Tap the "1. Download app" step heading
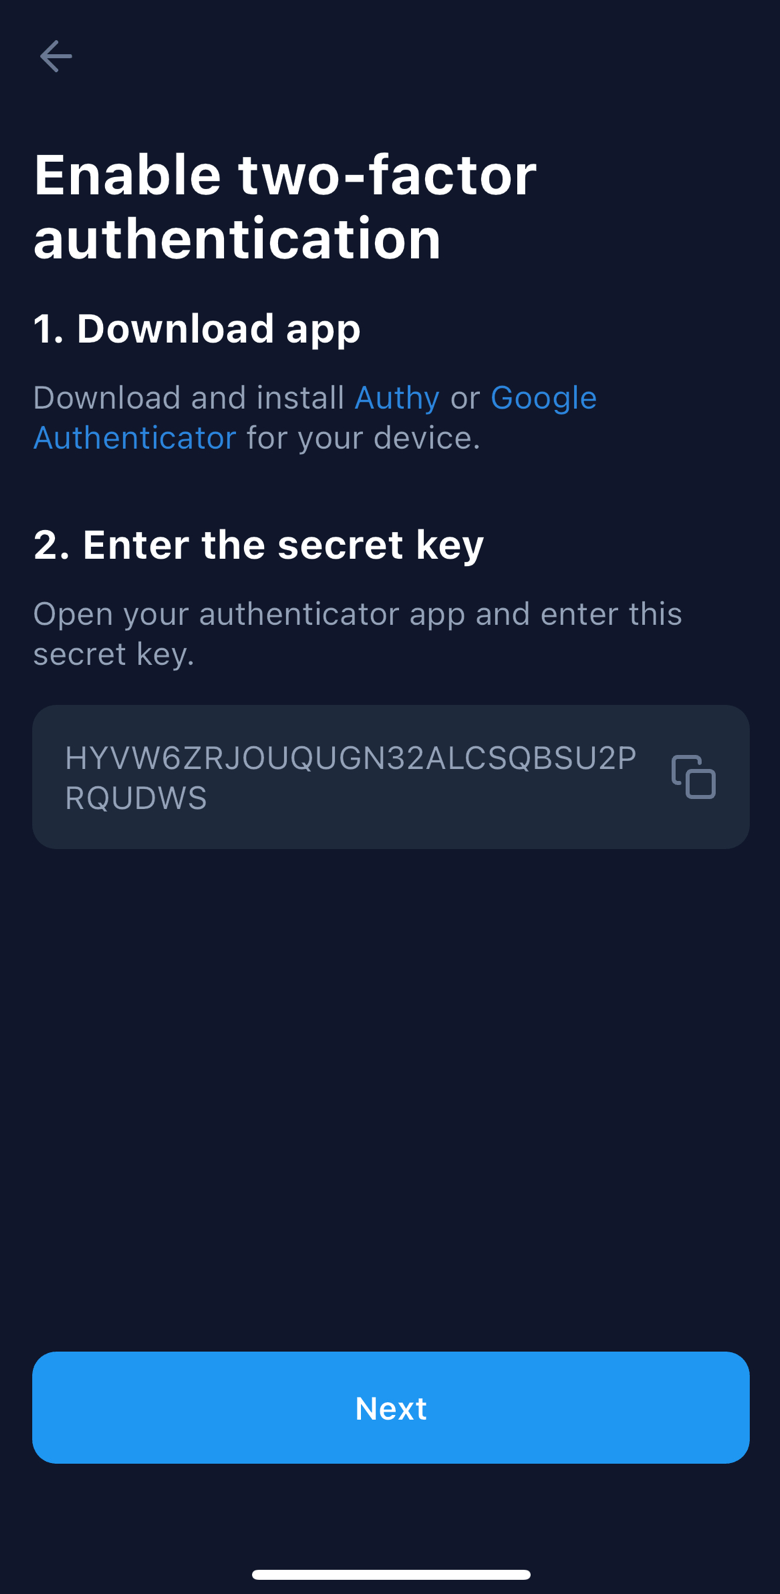 coord(197,329)
